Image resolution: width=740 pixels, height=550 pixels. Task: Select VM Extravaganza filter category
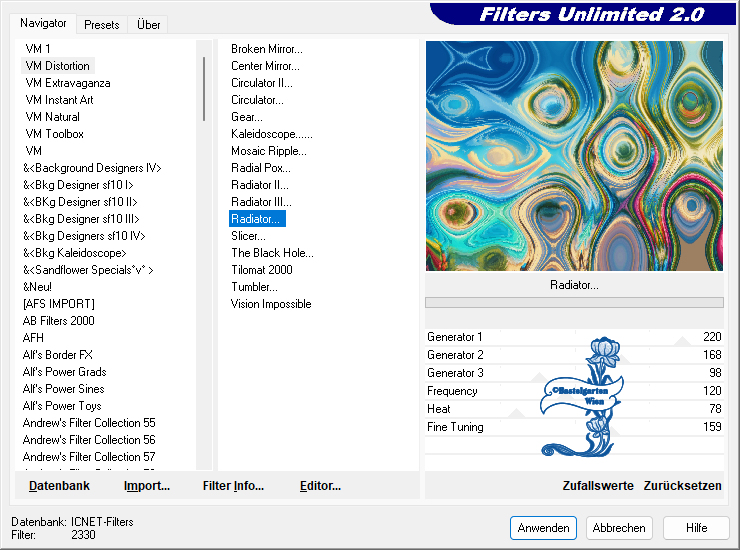point(68,83)
